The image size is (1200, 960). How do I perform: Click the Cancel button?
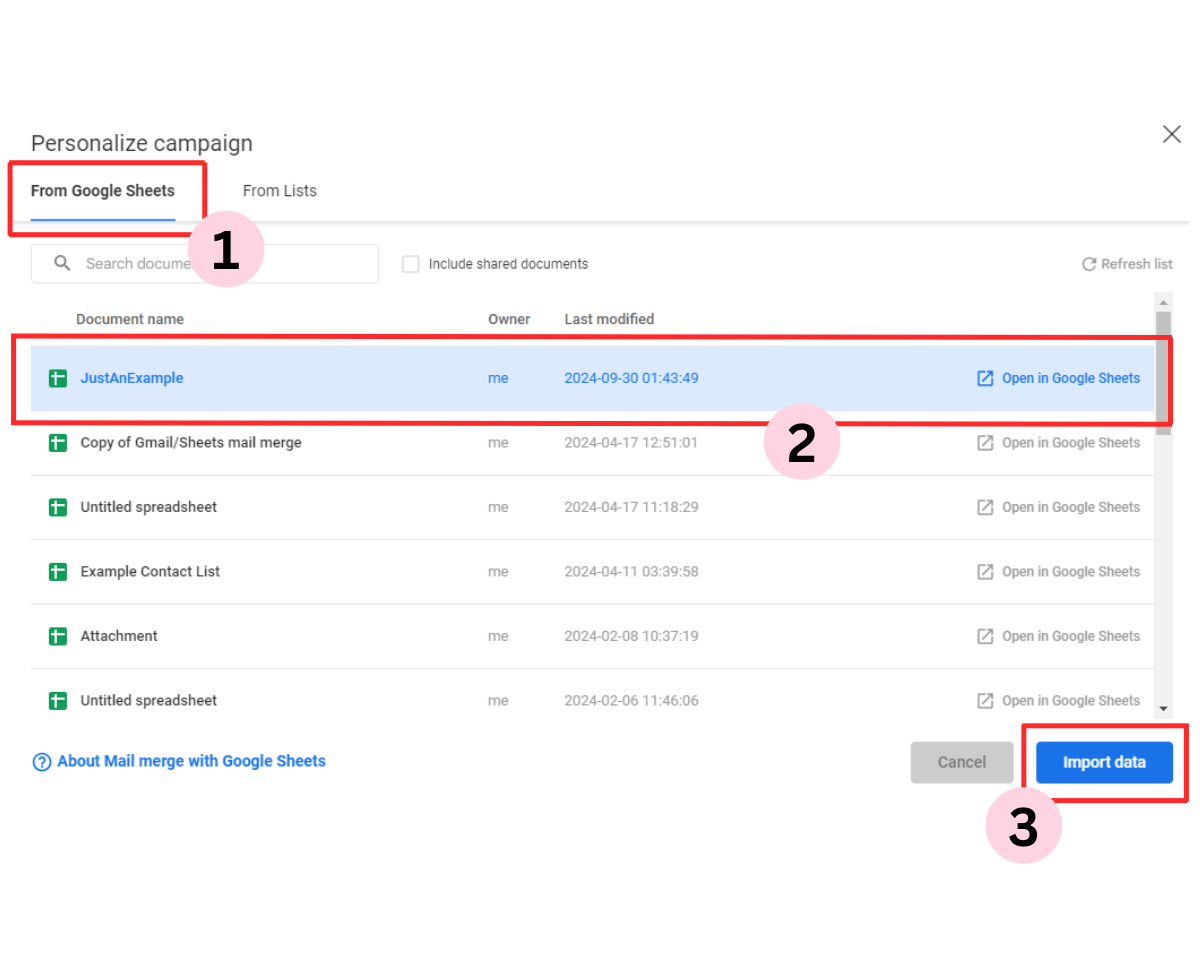click(x=962, y=762)
